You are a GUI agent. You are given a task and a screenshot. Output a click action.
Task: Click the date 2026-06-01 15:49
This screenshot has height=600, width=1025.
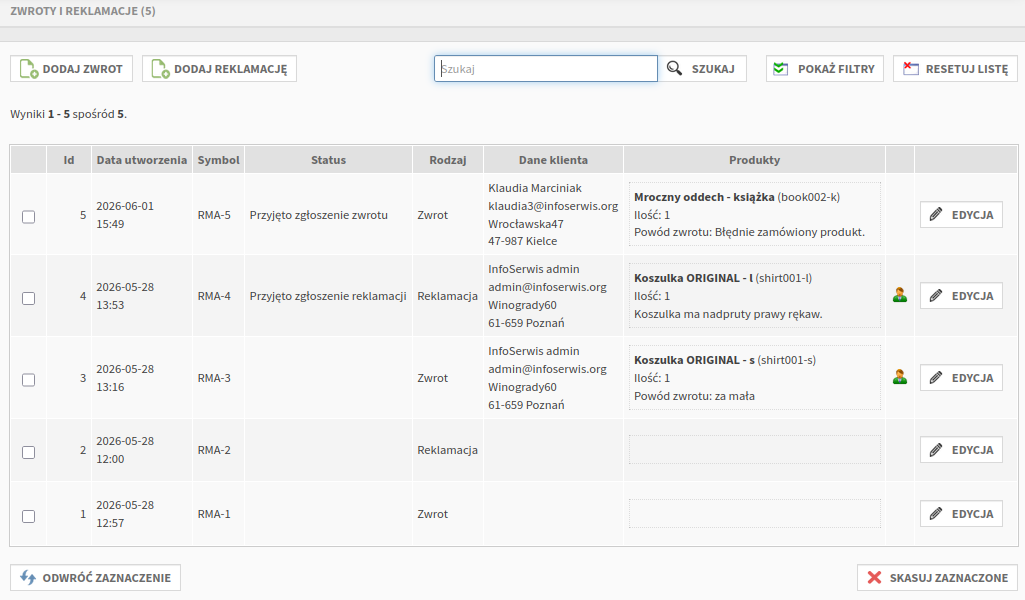(125, 215)
